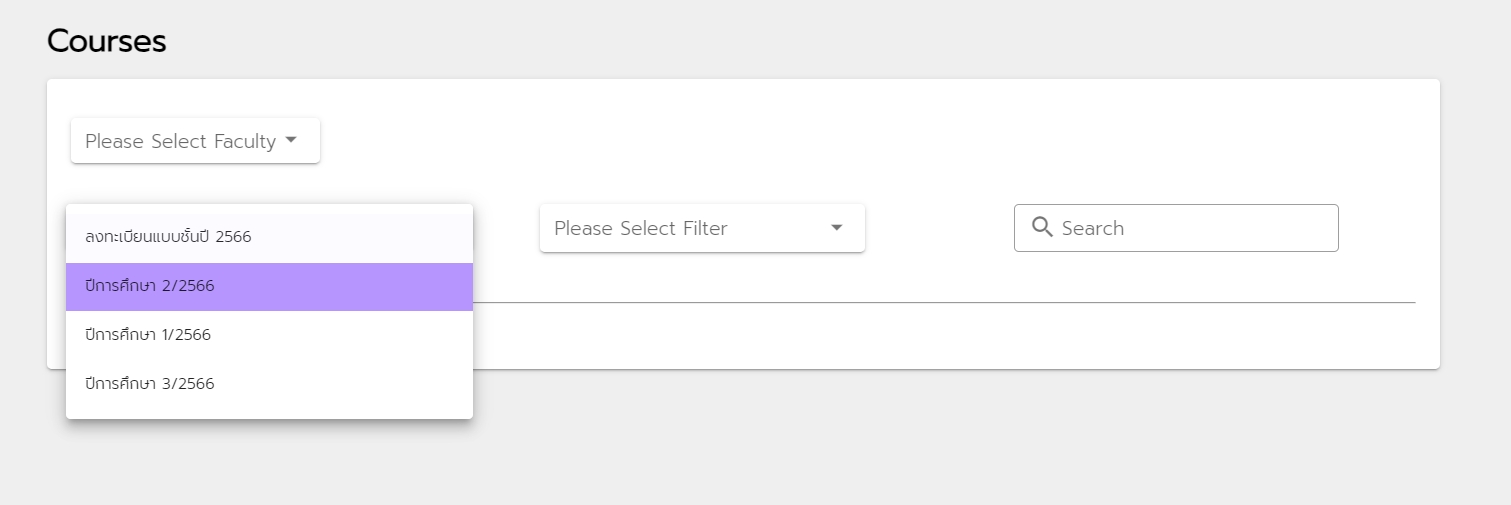Click the Search placeholder text

click(x=1093, y=228)
